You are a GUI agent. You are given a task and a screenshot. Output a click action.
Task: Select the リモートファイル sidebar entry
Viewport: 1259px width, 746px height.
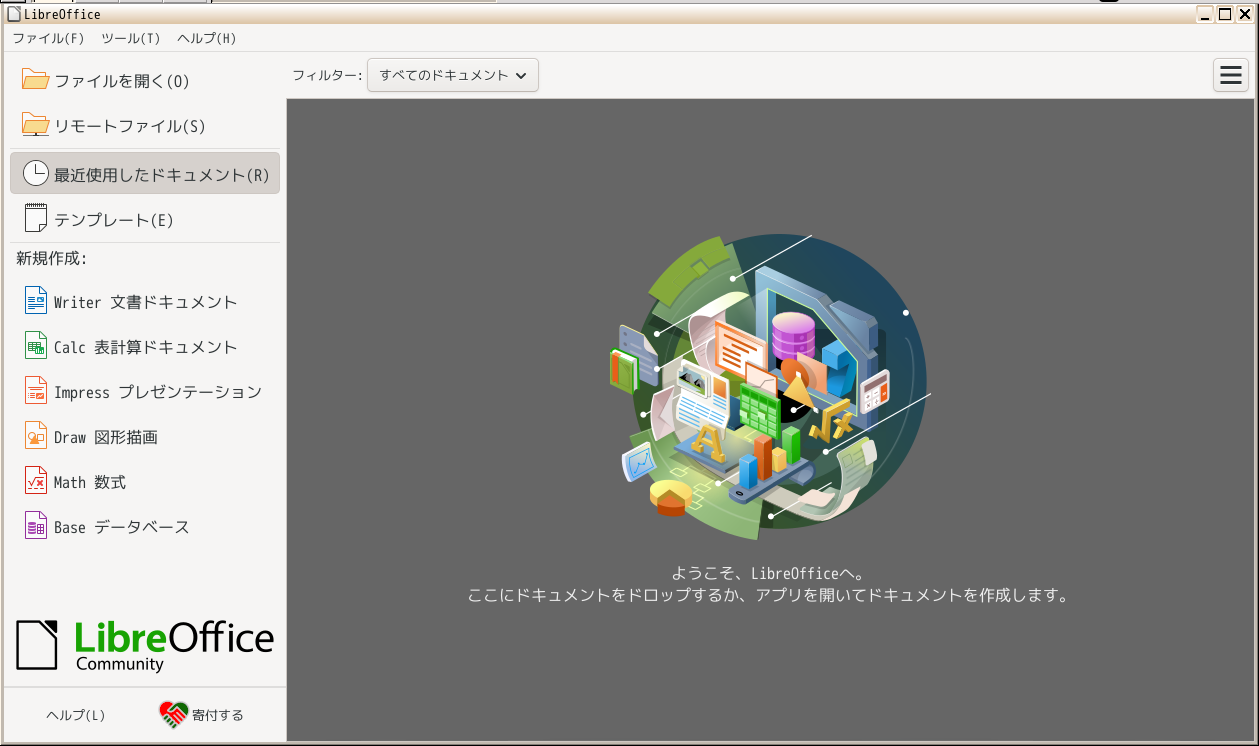point(110,125)
